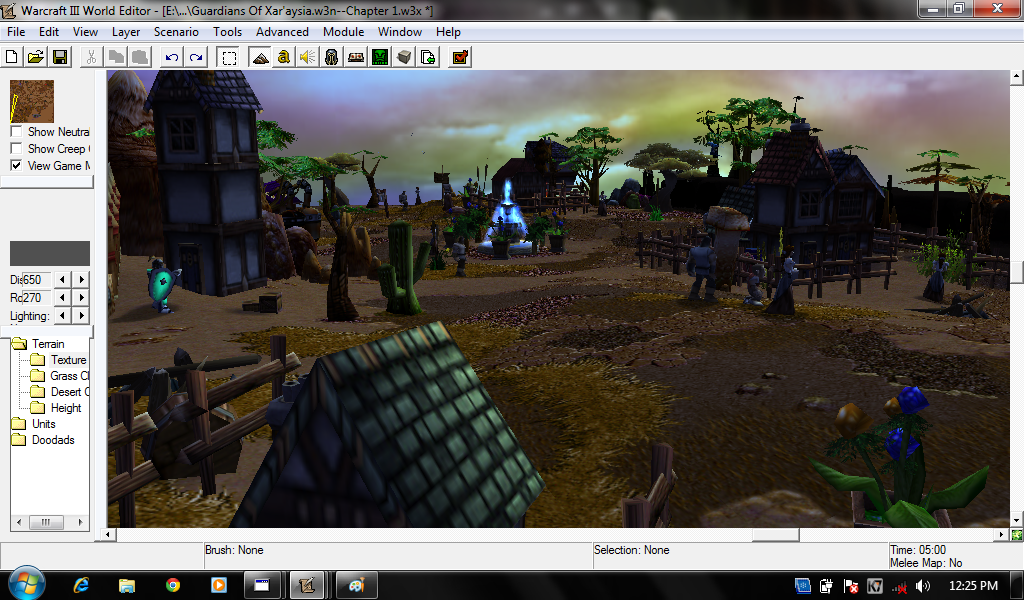This screenshot has height=600, width=1024.
Task: Open the Import Manager icon with green arrow
Action: tap(428, 57)
